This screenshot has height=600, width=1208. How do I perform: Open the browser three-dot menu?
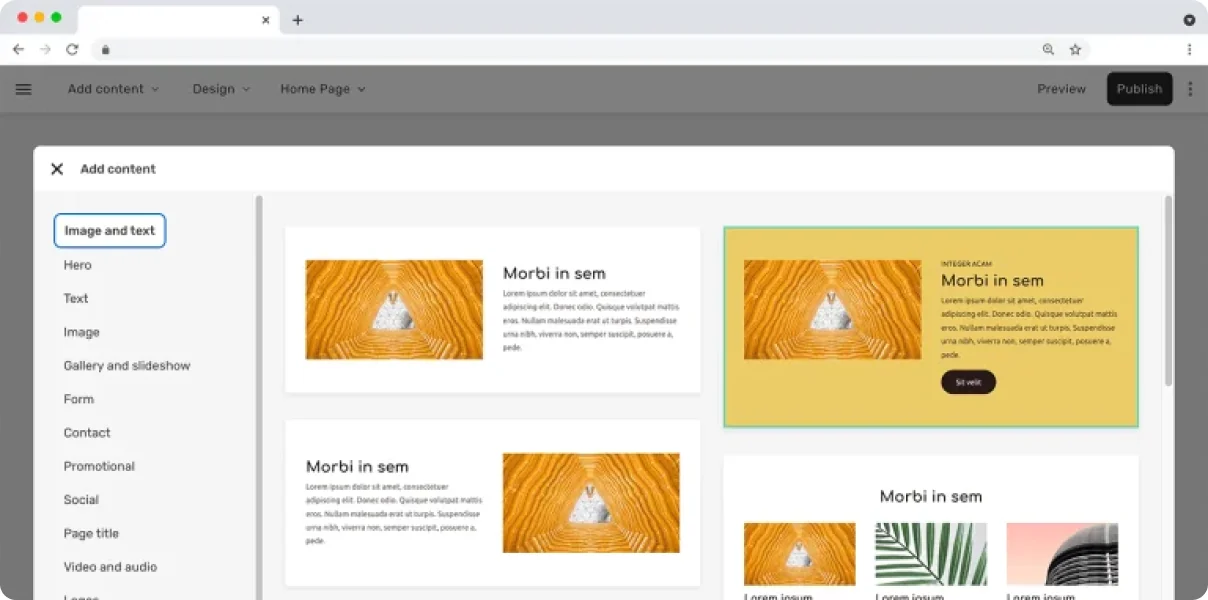click(1189, 49)
